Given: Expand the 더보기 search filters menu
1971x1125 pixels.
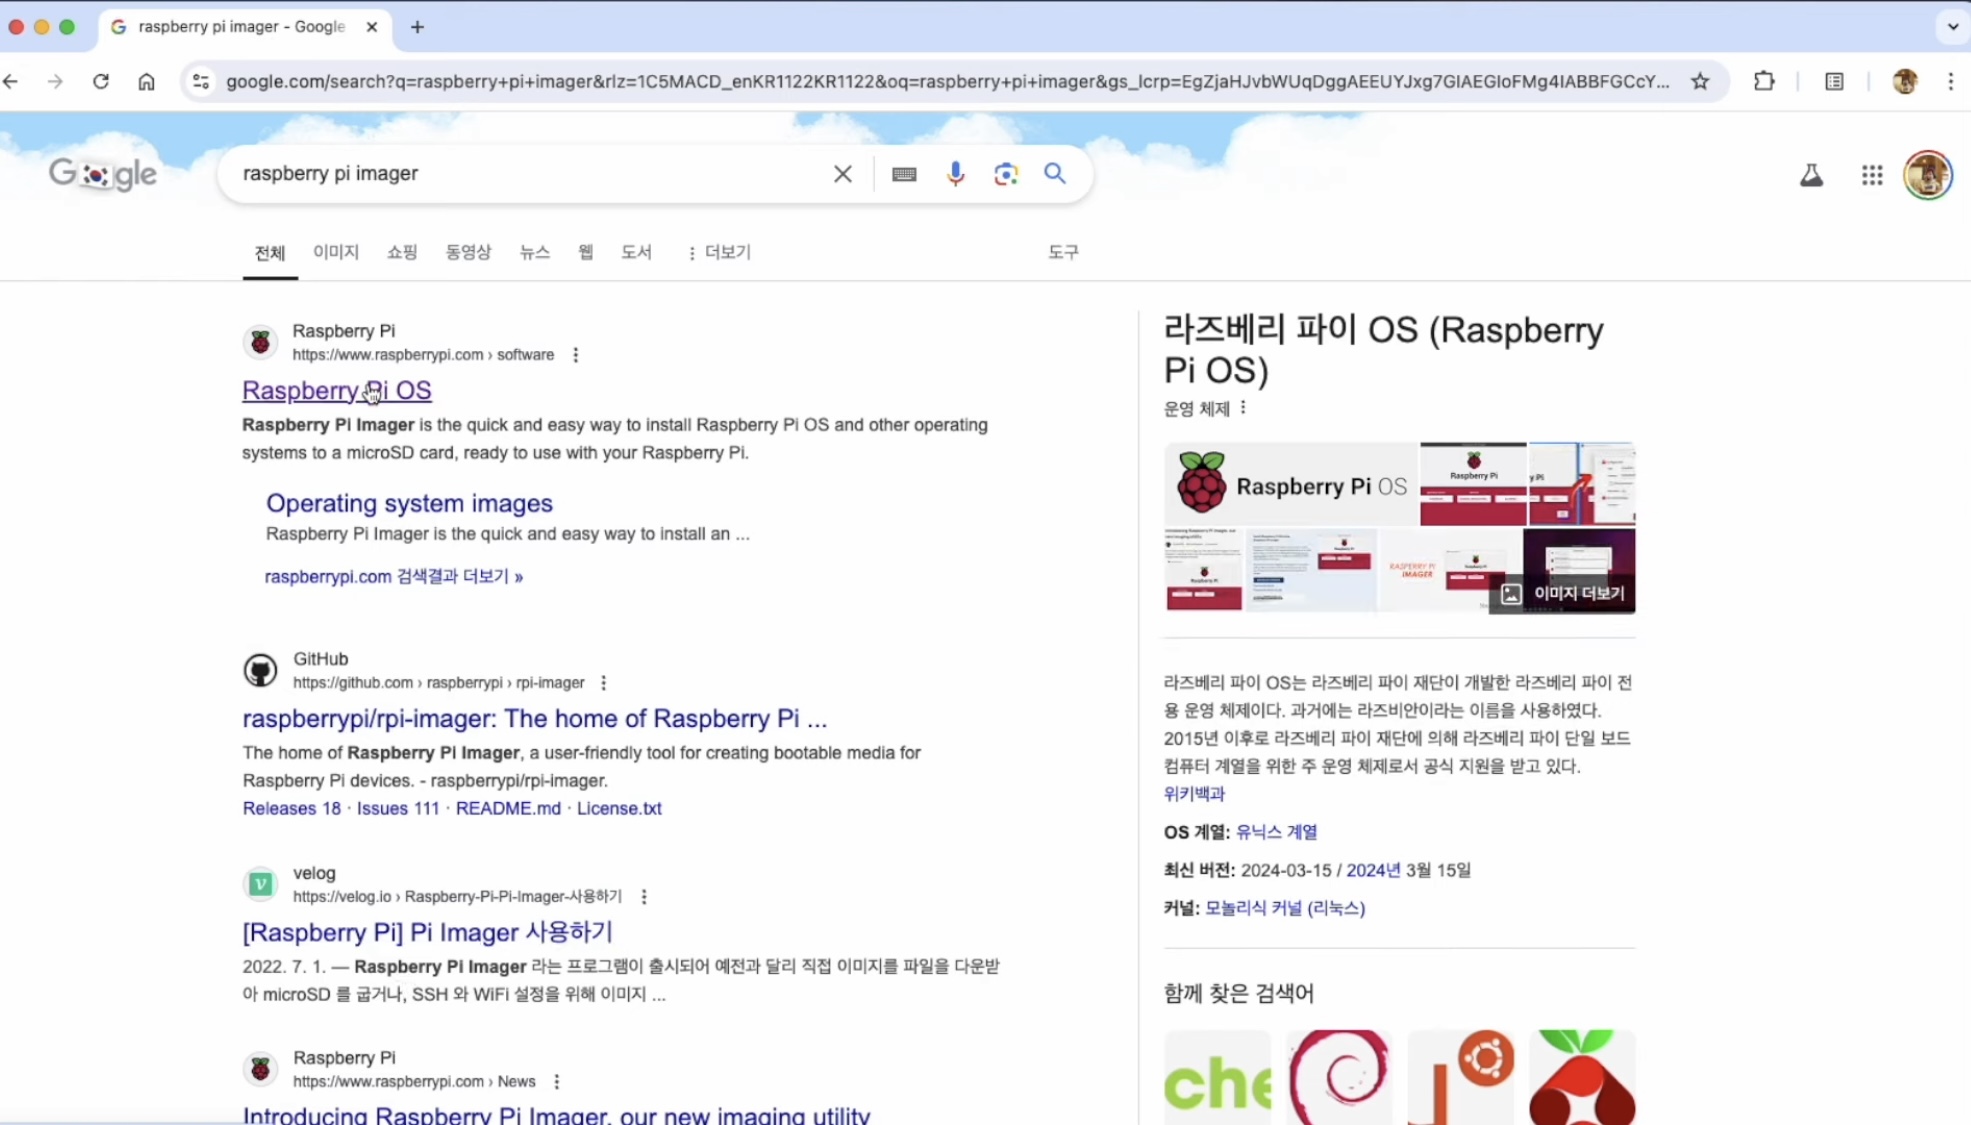Looking at the screenshot, I should coord(719,252).
